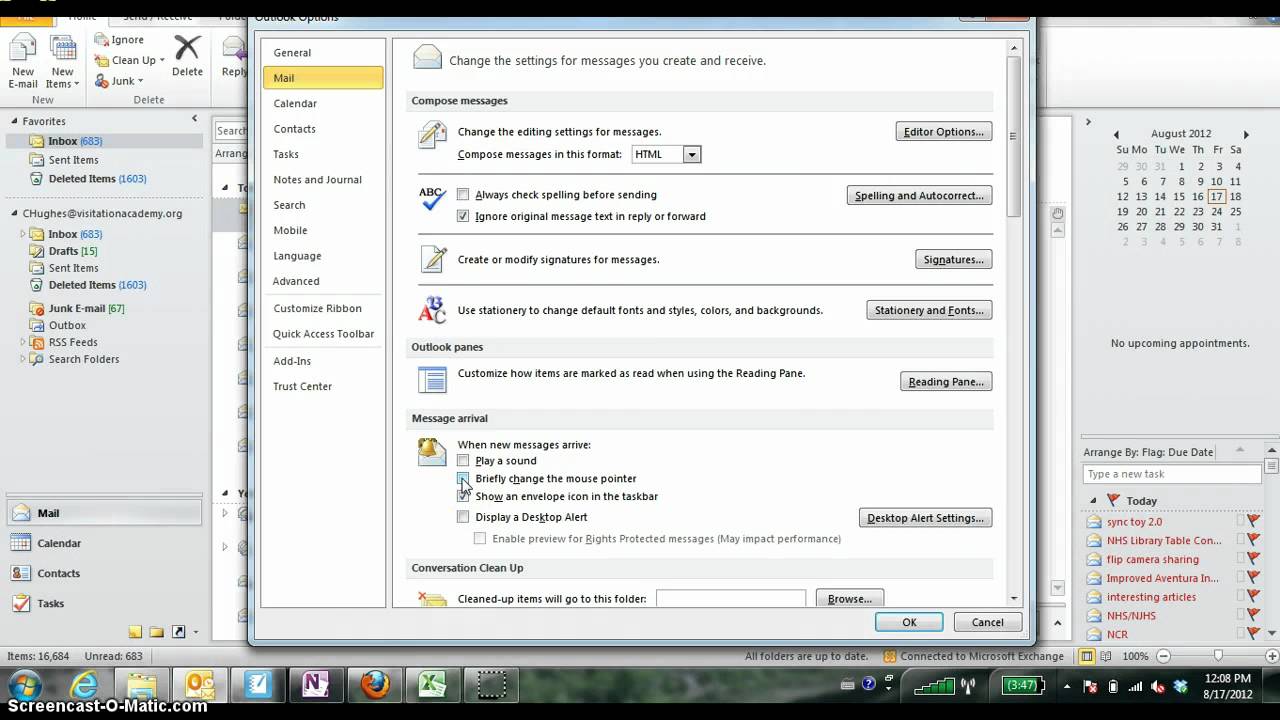The width and height of the screenshot is (1280, 720).
Task: Click Ignore in the Delete group
Action: click(119, 39)
